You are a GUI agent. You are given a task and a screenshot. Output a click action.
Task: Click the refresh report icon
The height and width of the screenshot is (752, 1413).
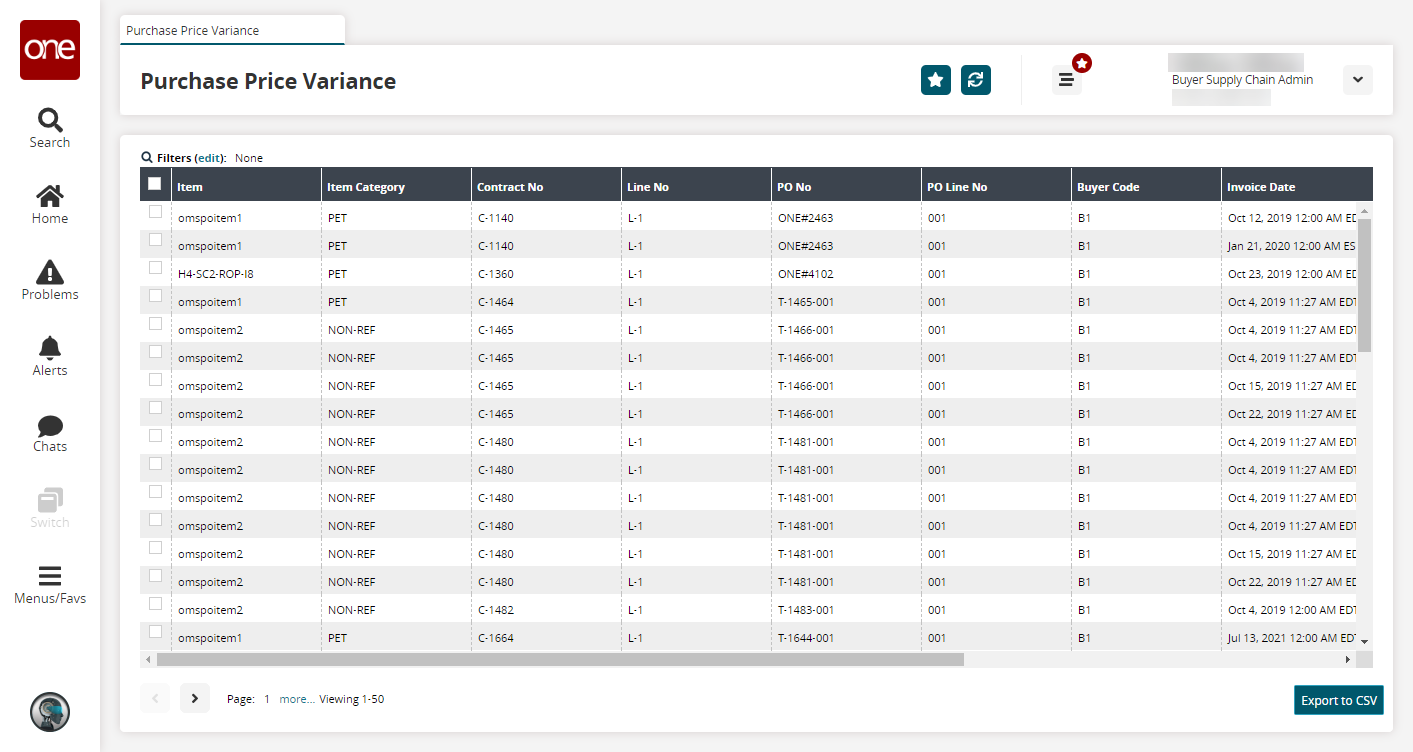976,80
